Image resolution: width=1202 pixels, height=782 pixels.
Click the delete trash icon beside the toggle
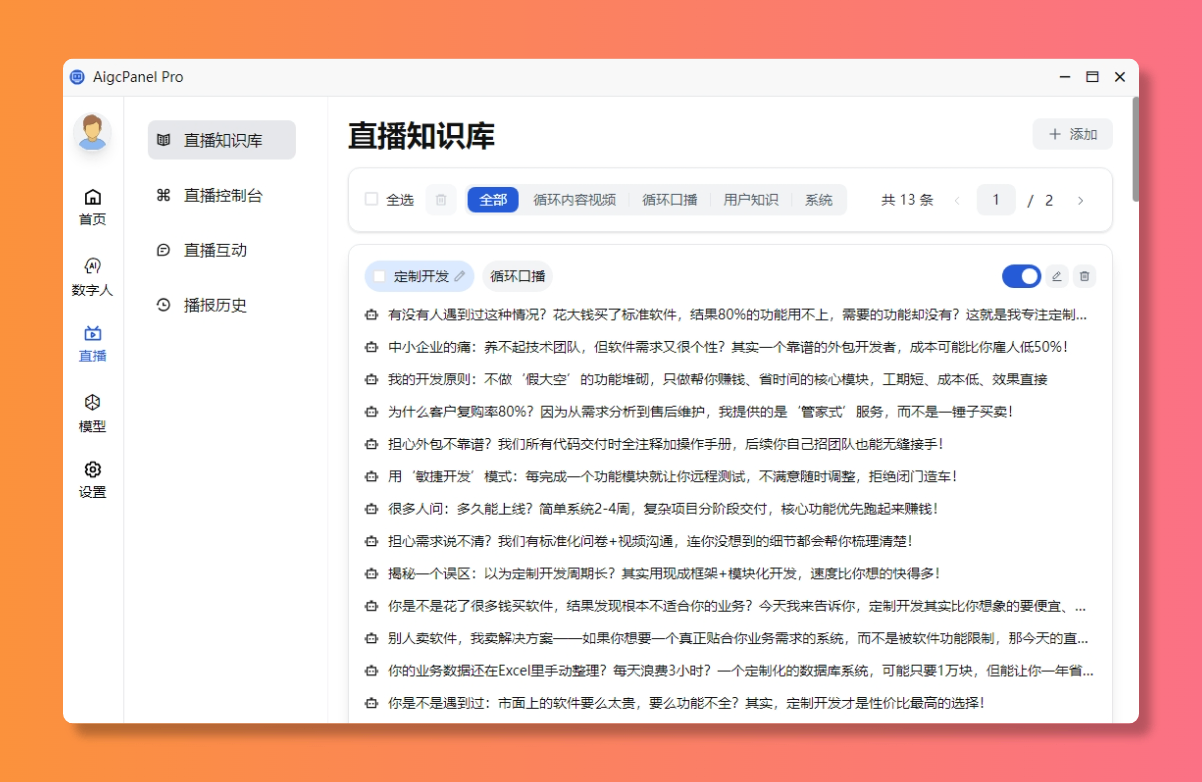[1084, 276]
